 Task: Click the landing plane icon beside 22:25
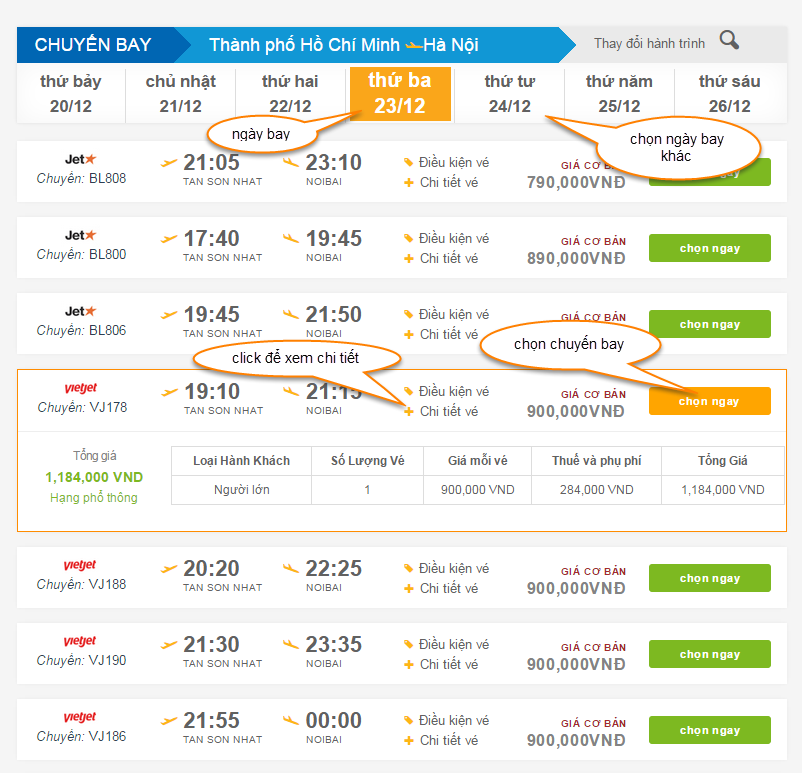291,568
